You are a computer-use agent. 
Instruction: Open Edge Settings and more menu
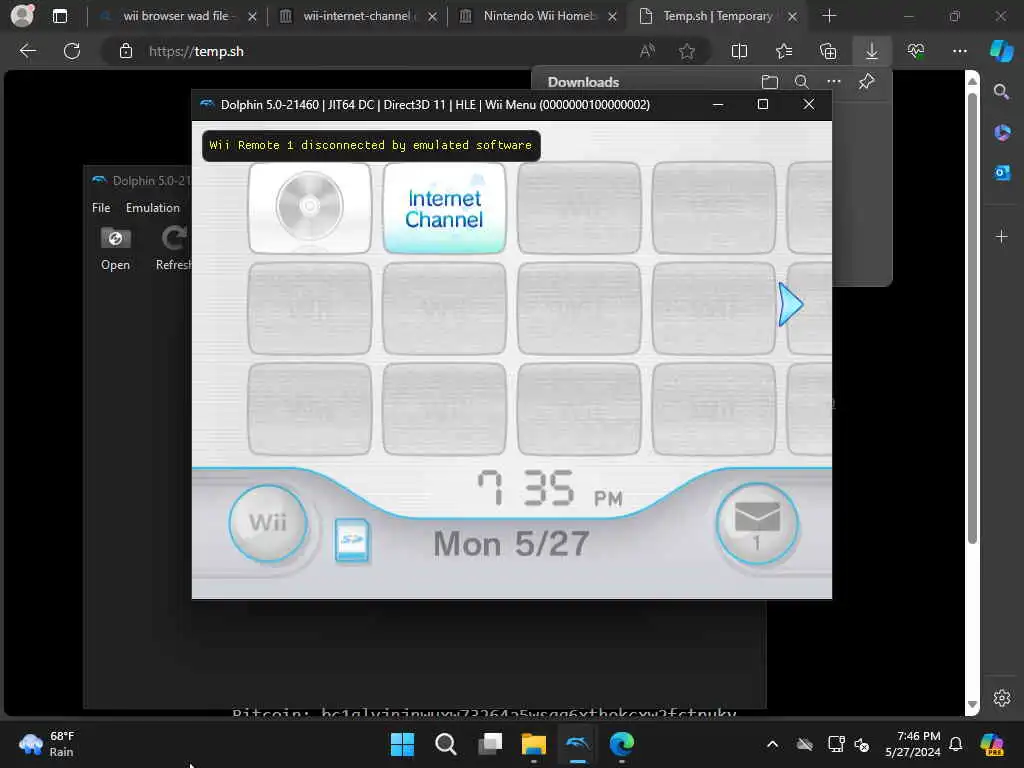(x=959, y=51)
